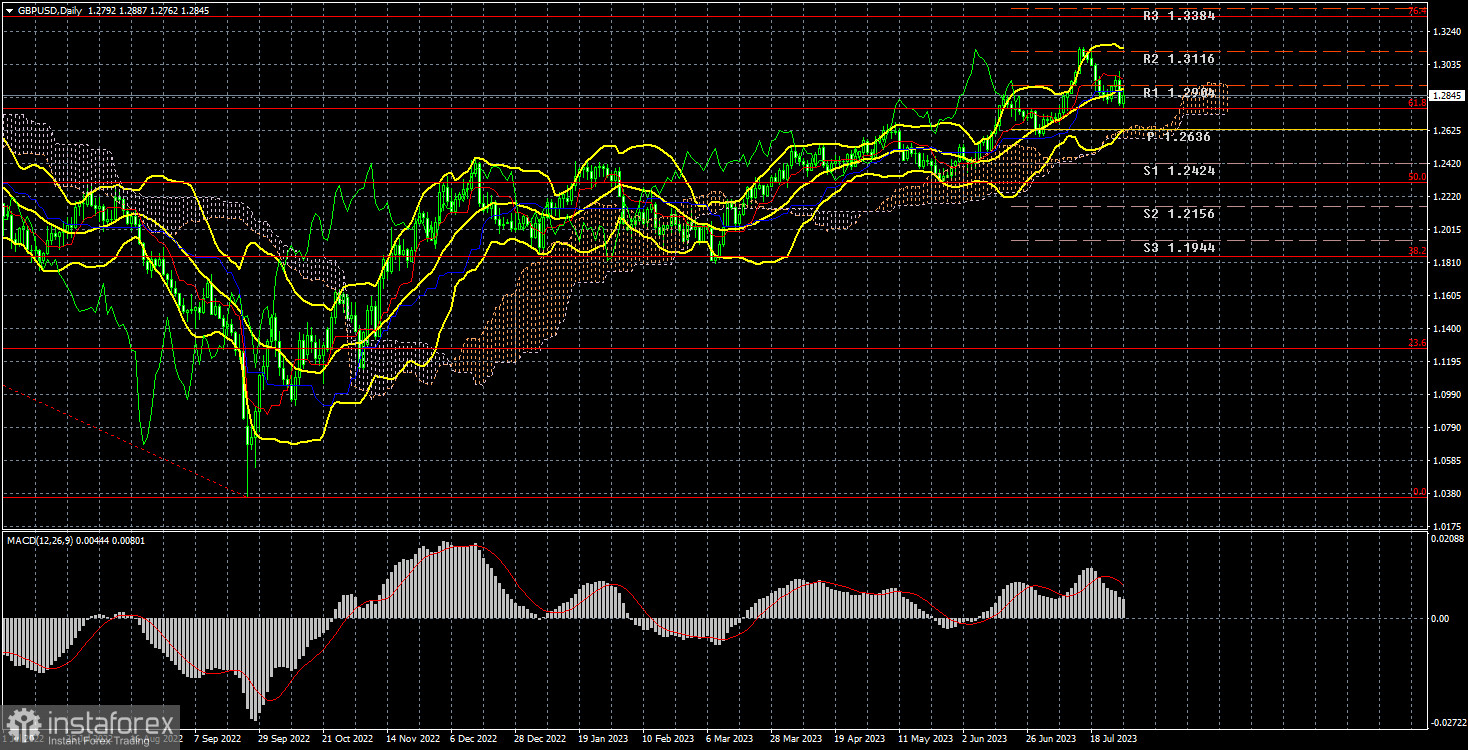Click the 7 Sep 2022 date label
Screen dimensions: 1468x750
tap(218, 739)
